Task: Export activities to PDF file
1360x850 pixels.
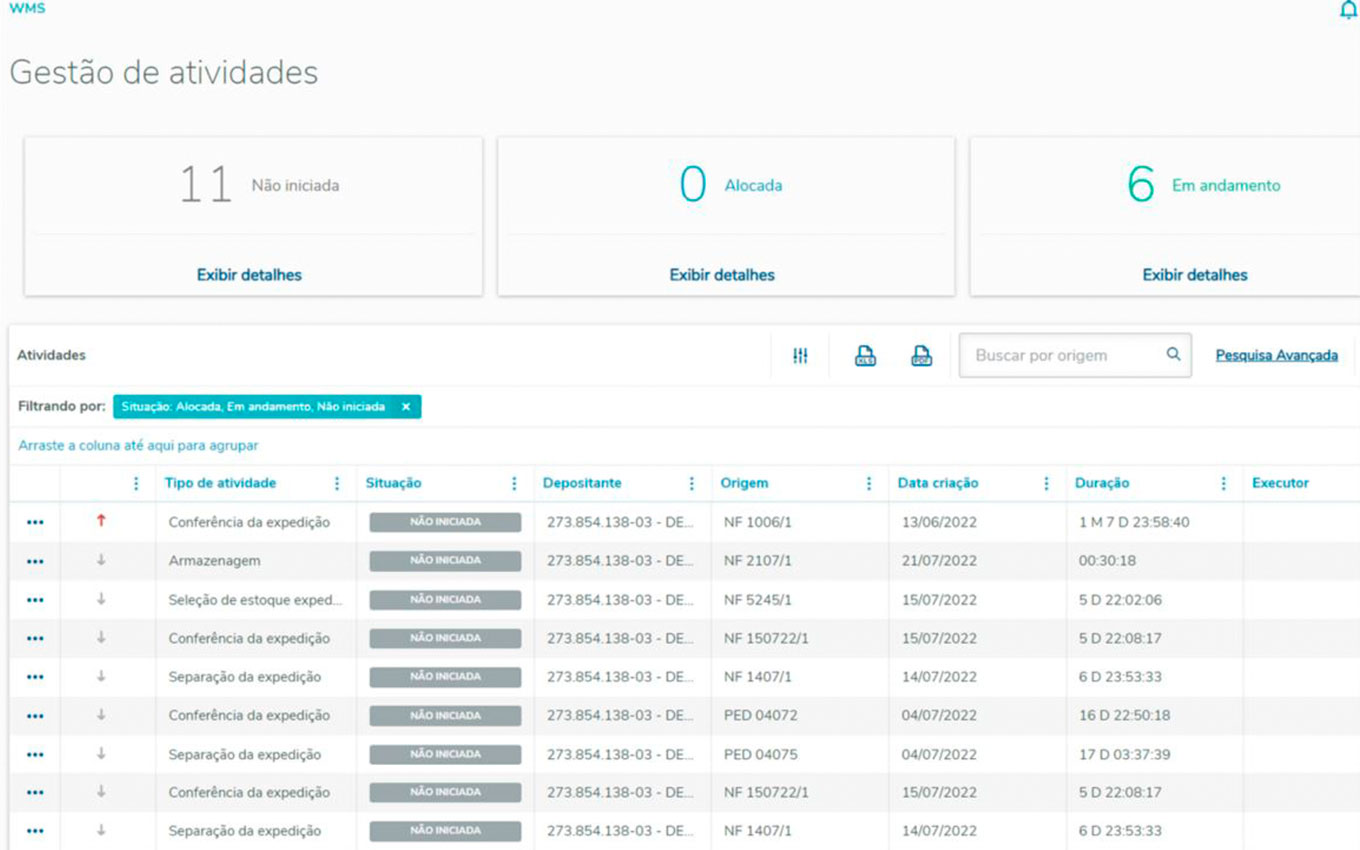Action: pos(921,355)
